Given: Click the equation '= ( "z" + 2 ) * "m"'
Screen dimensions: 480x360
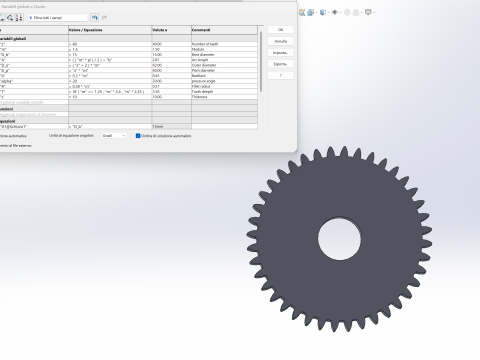Looking at the screenshot, I should tap(110, 65).
